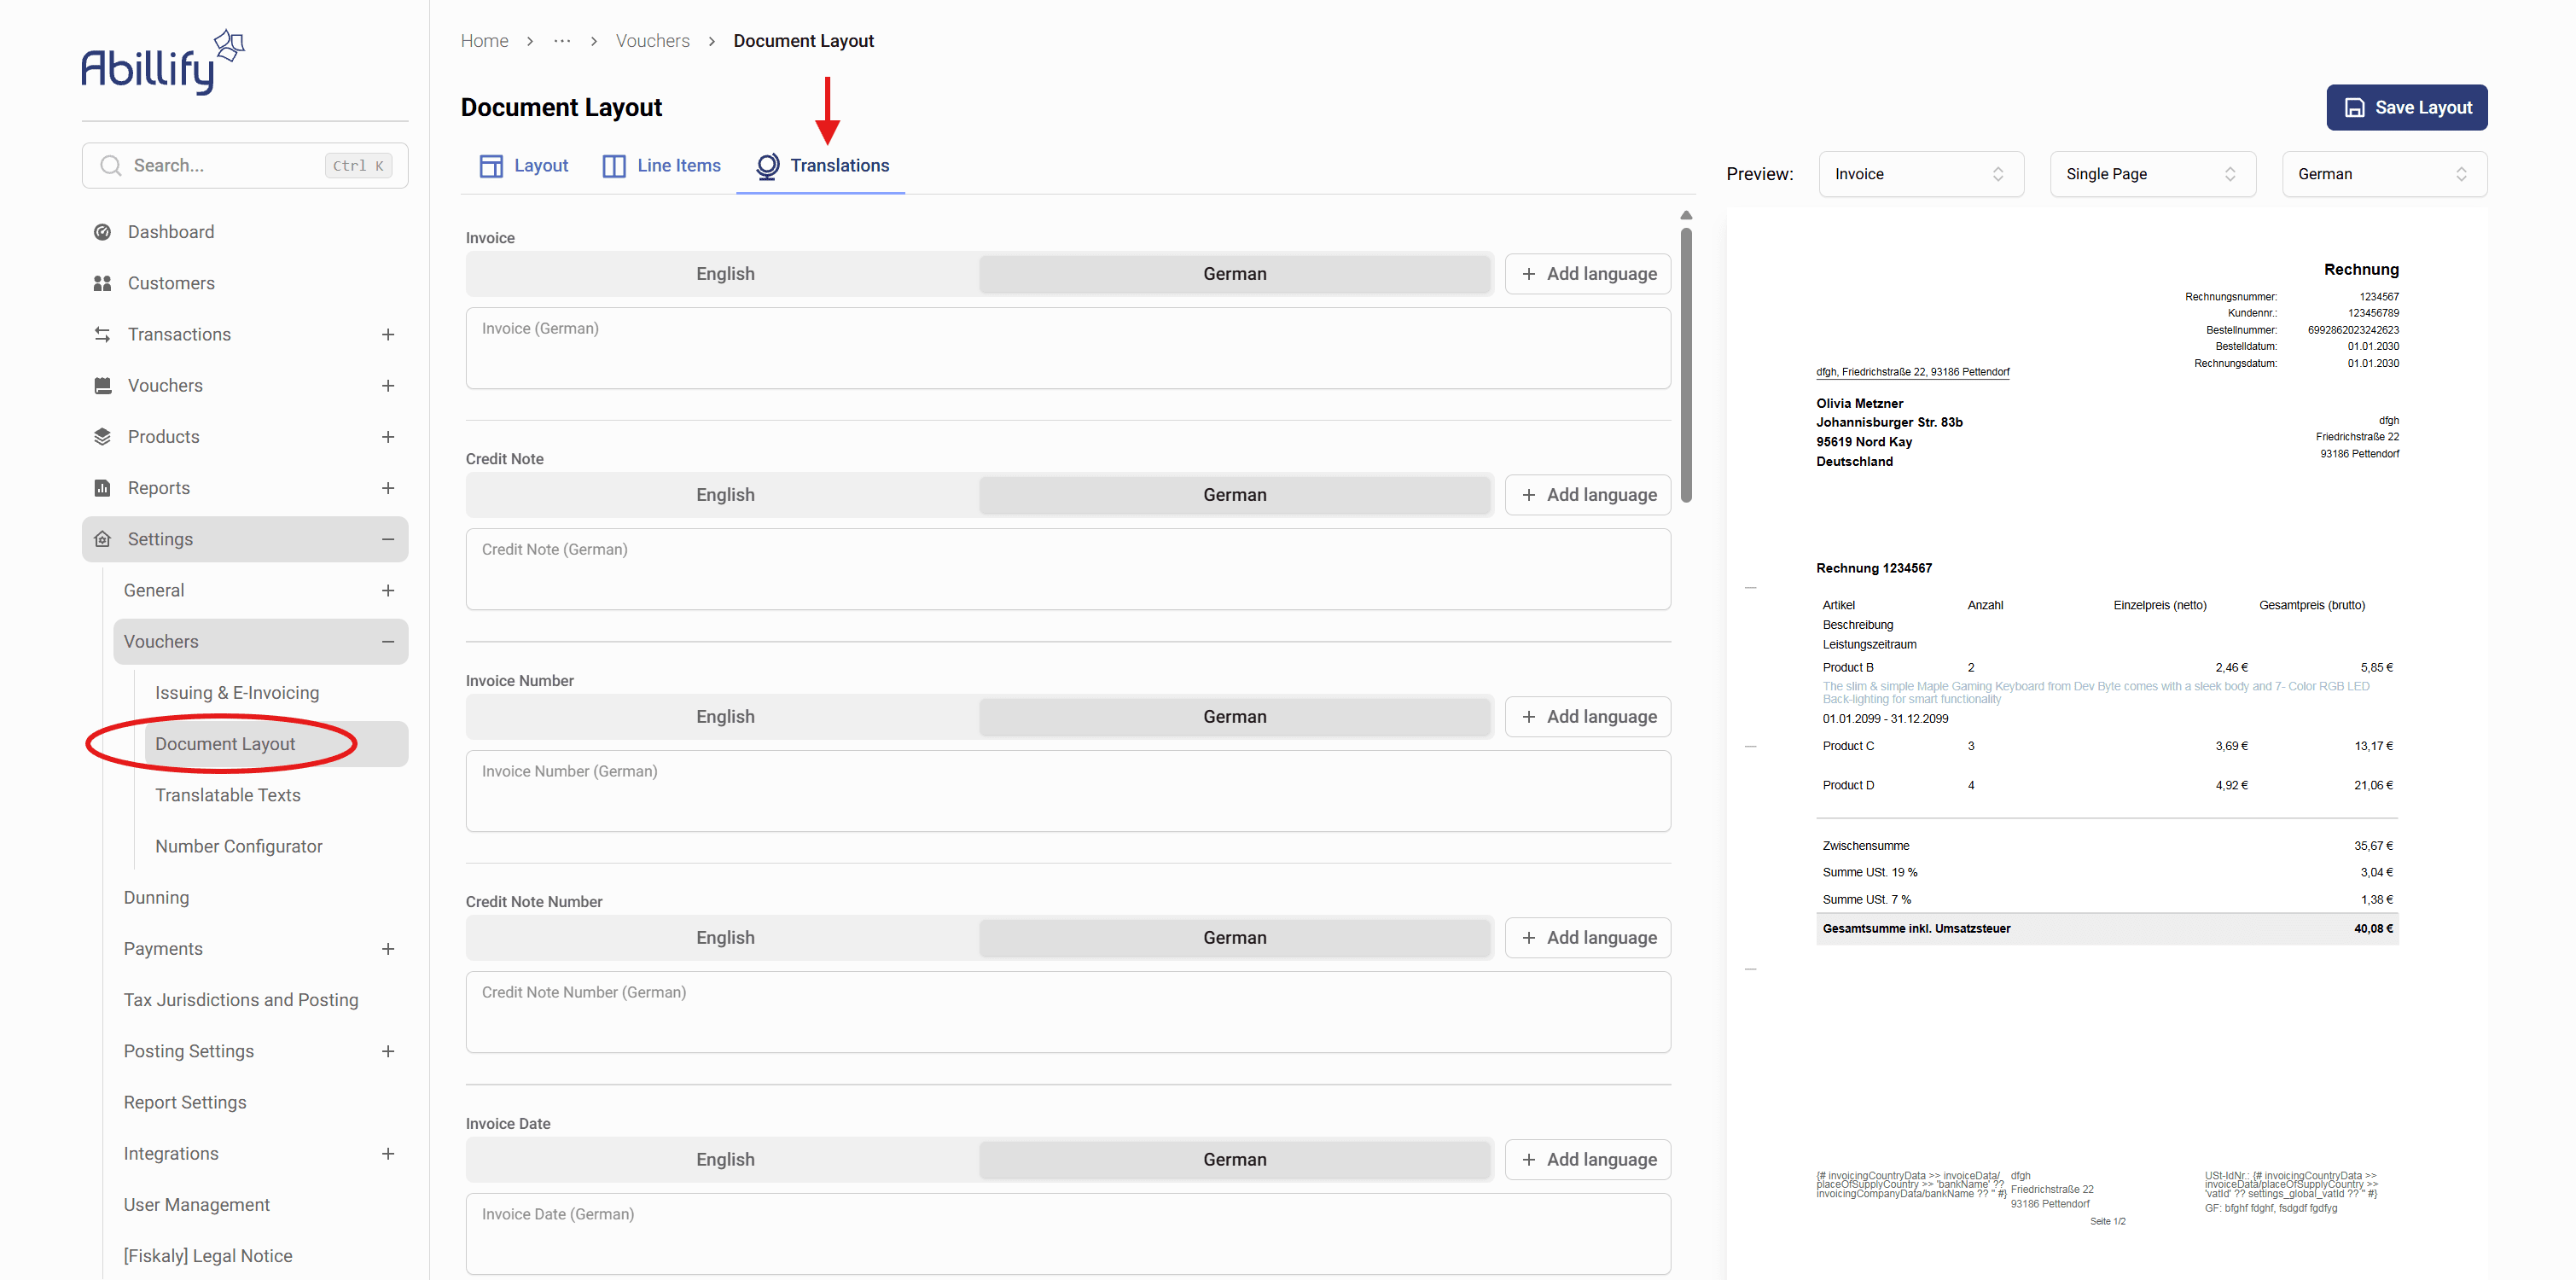Switch to the Line Items tab

coord(661,165)
